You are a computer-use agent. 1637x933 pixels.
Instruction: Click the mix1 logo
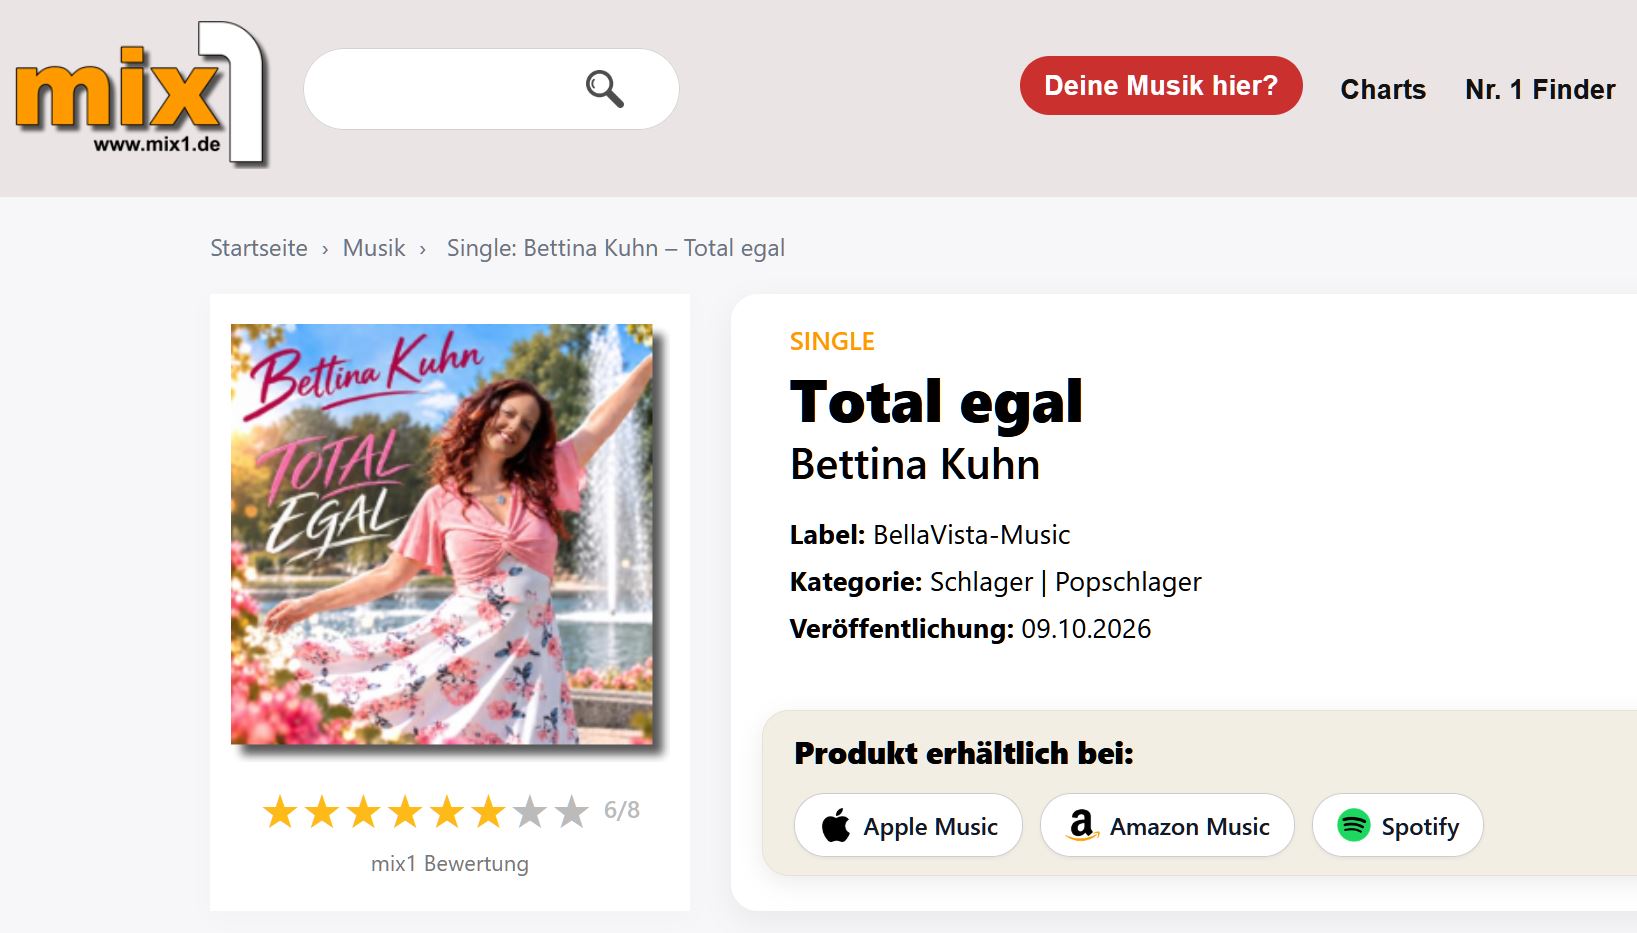tap(141, 93)
